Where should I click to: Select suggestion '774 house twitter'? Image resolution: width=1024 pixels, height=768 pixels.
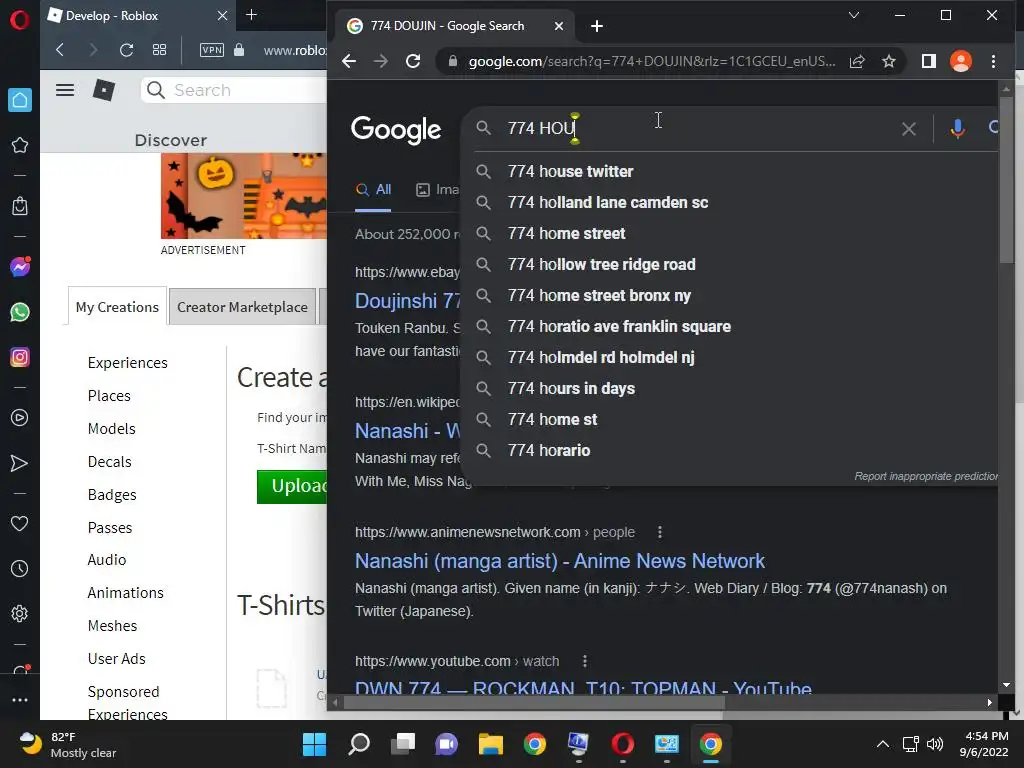click(729, 171)
